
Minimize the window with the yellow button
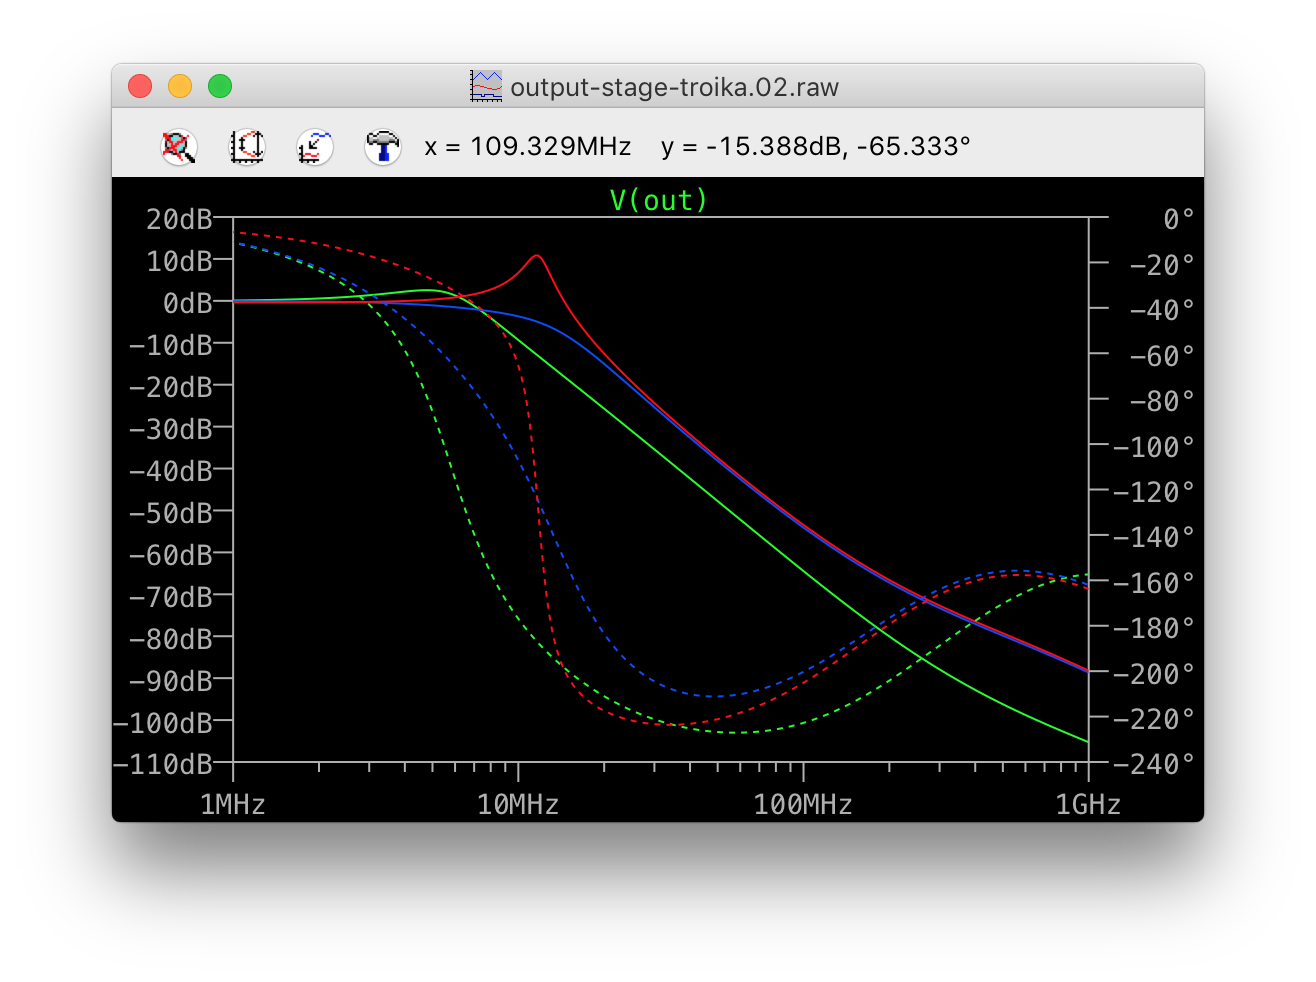[180, 87]
